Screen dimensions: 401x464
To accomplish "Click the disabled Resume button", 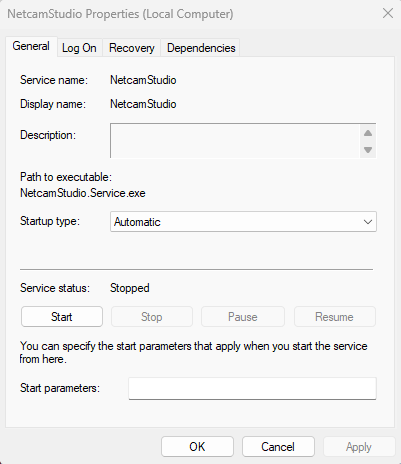I will [x=334, y=317].
